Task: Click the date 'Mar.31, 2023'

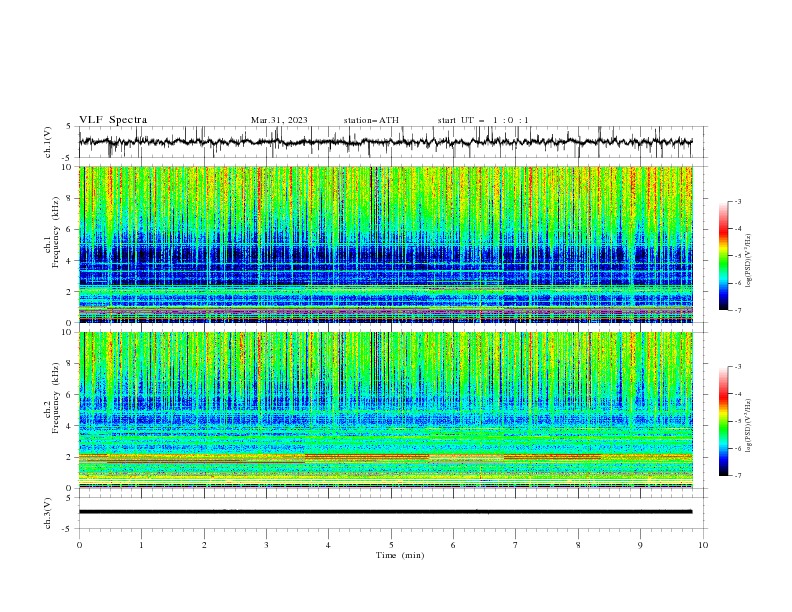Action: point(279,120)
